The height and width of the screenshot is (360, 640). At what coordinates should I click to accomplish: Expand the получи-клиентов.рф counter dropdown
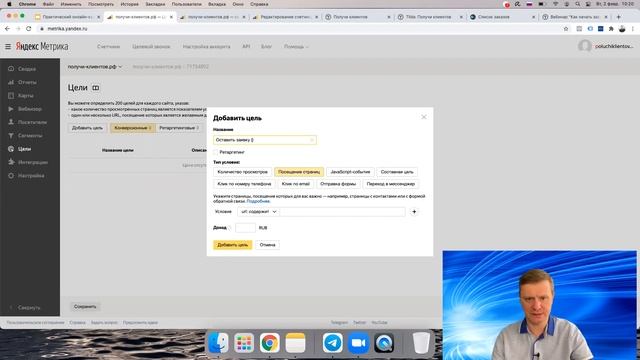coord(95,67)
